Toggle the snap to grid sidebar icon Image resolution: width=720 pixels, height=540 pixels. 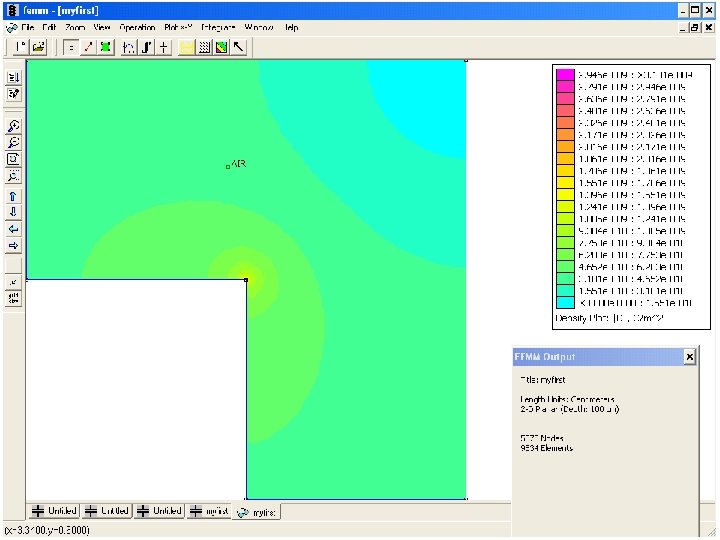[x=14, y=282]
